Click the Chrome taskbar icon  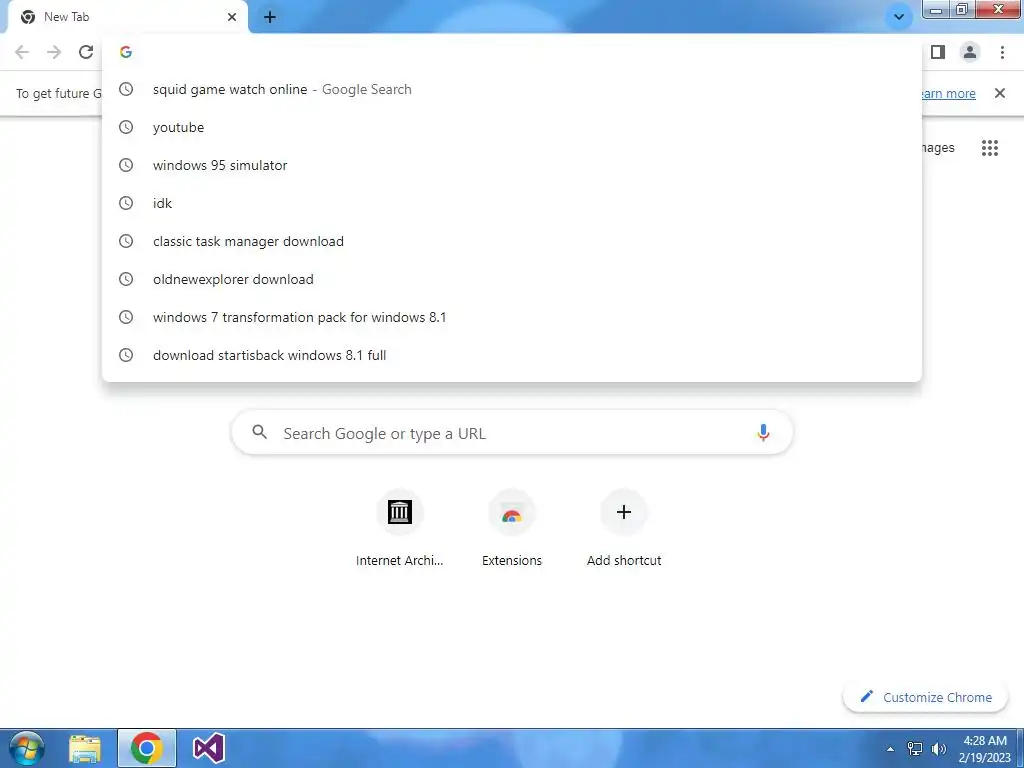pyautogui.click(x=147, y=748)
